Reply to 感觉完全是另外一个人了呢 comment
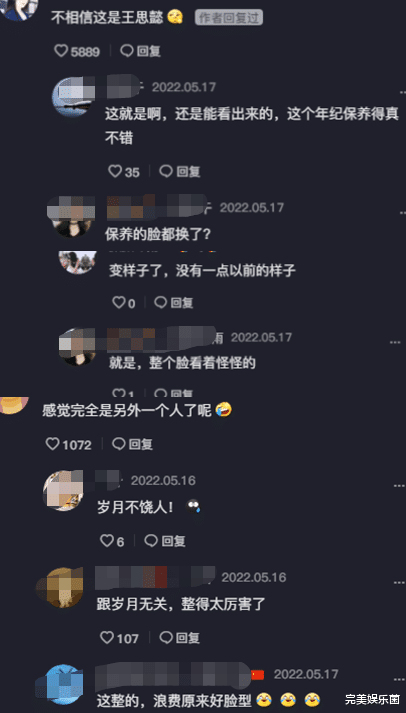 point(132,444)
